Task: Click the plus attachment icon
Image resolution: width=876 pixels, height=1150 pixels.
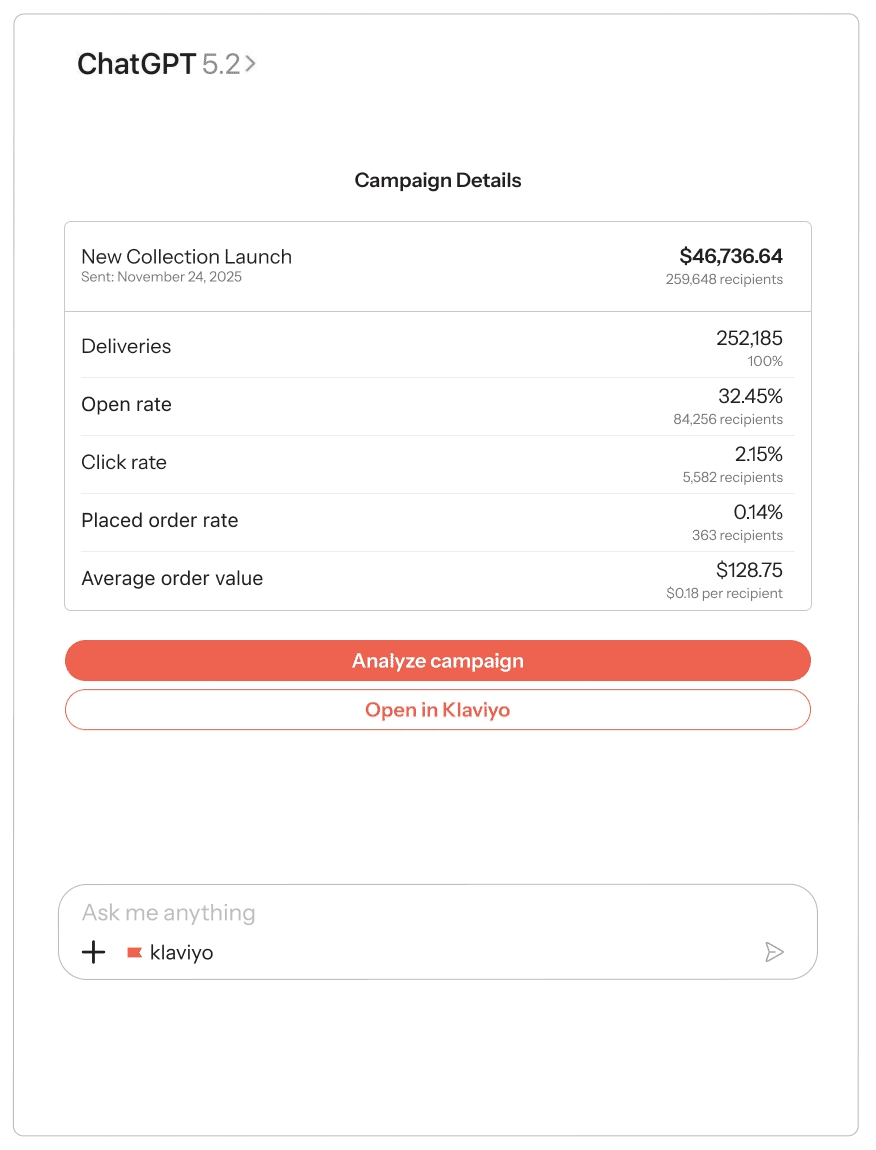Action: click(x=93, y=952)
